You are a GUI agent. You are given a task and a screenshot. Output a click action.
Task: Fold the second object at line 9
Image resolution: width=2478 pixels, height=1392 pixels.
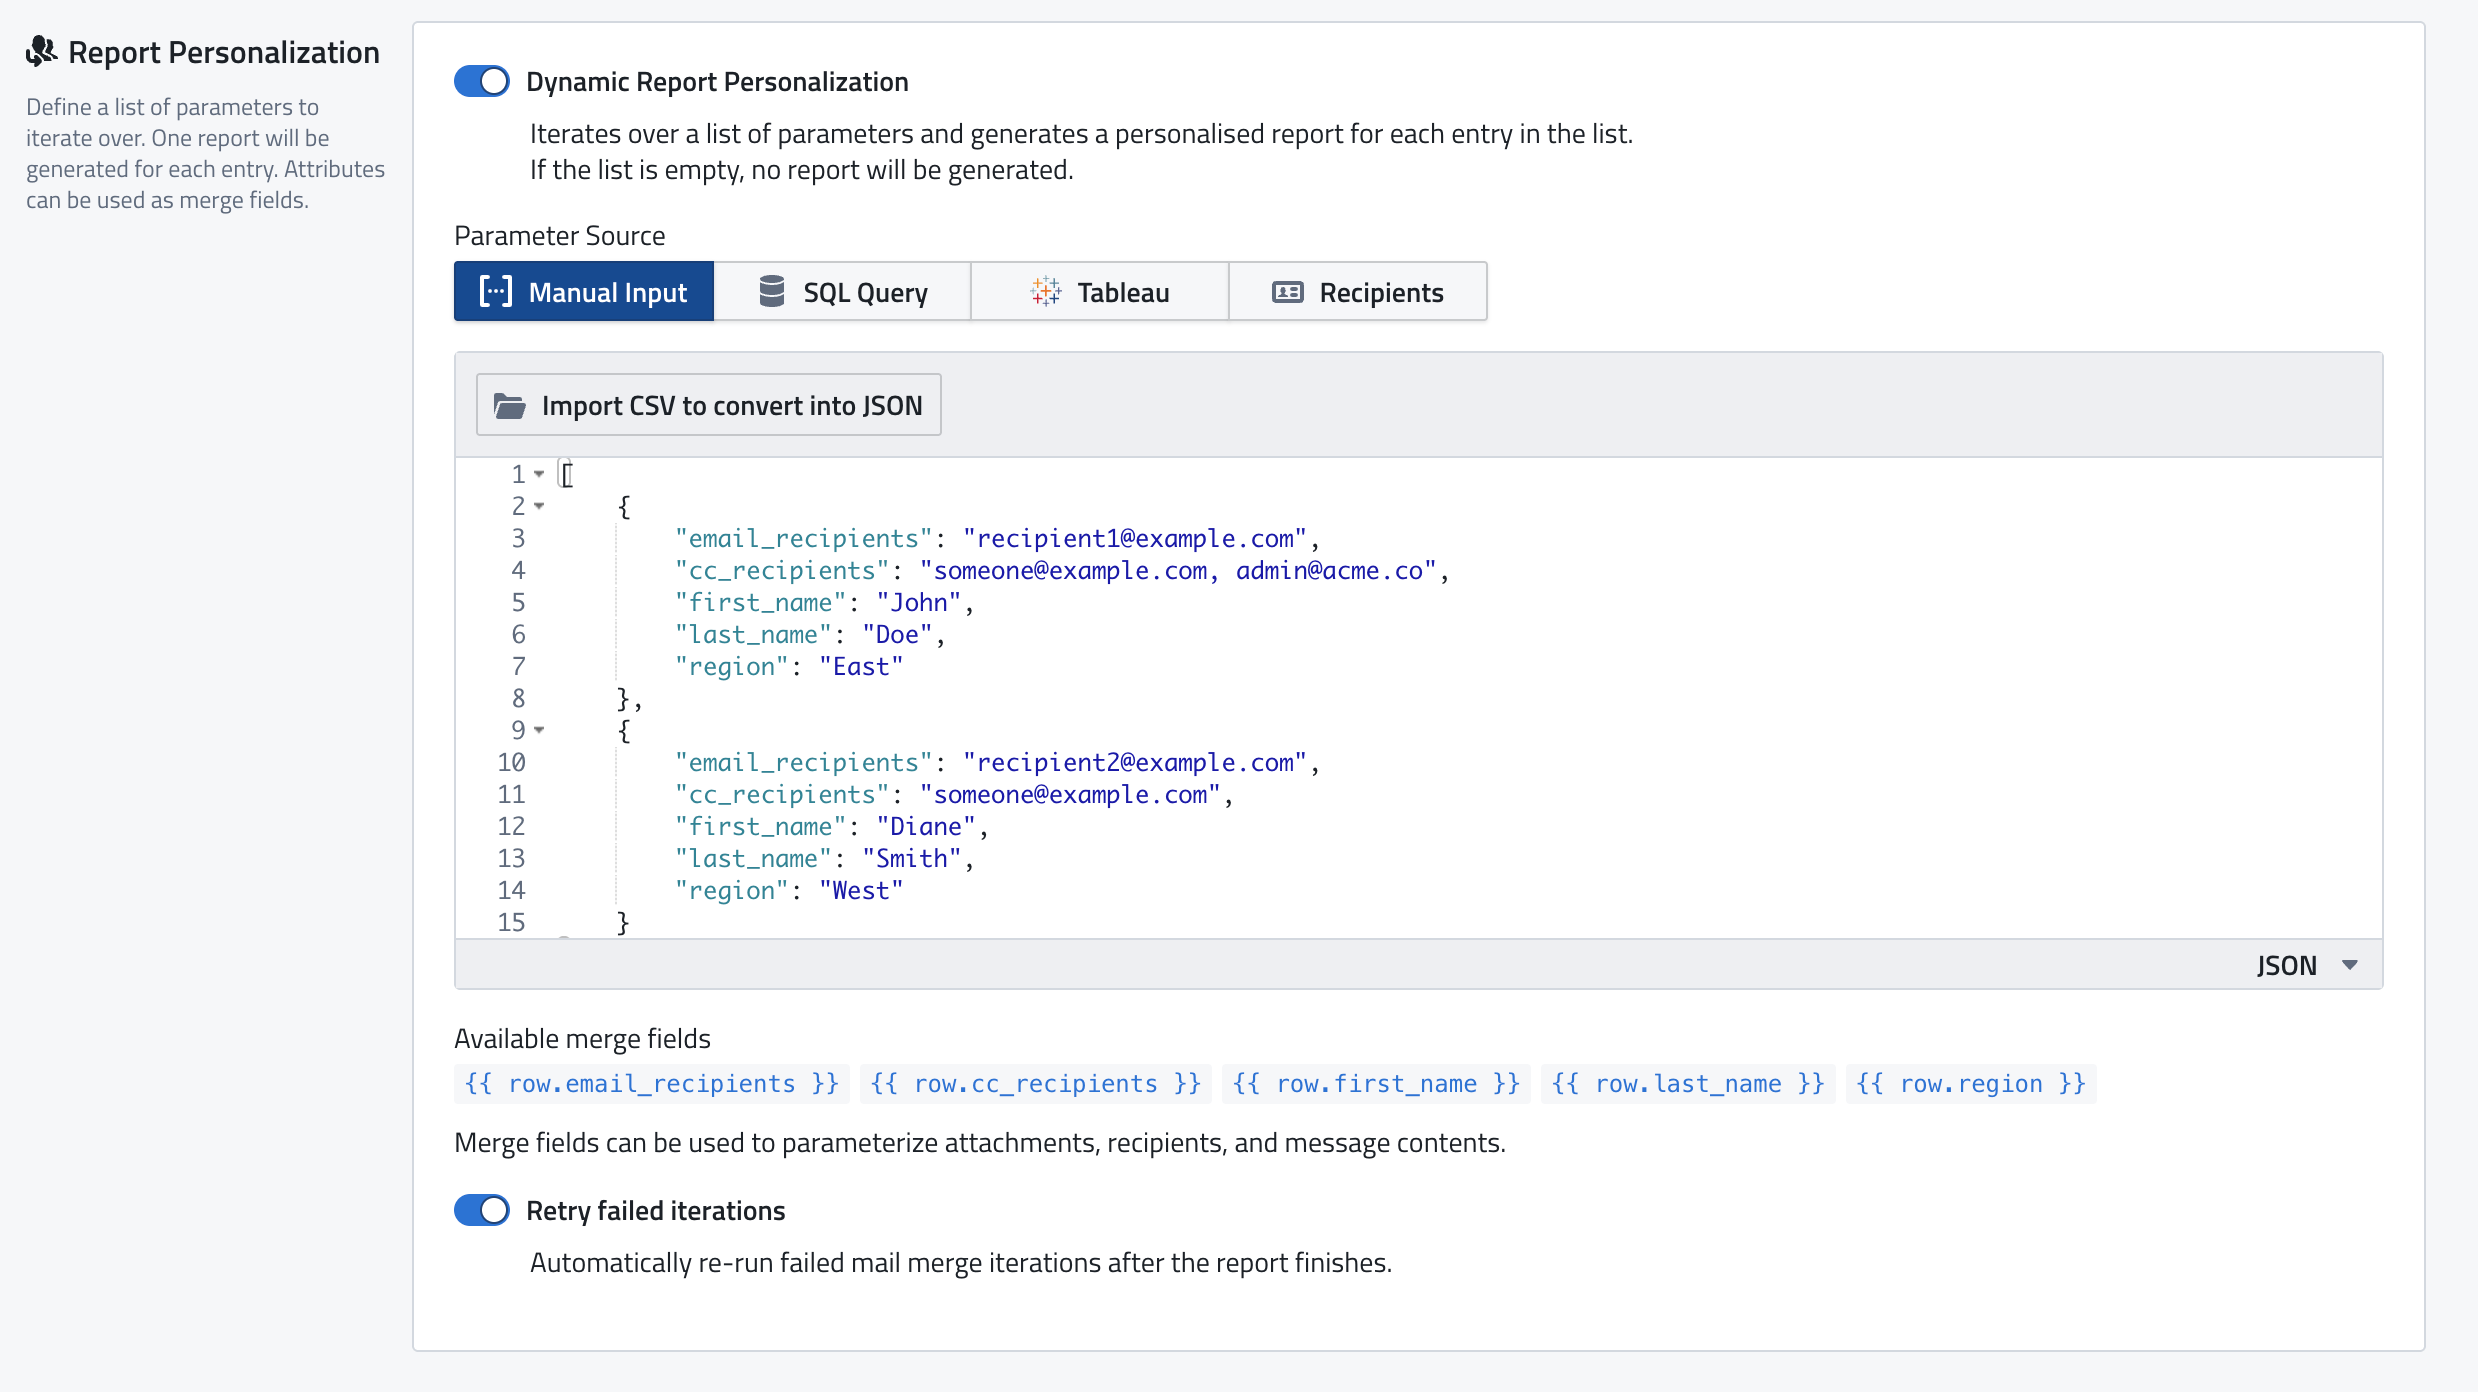pyautogui.click(x=539, y=730)
